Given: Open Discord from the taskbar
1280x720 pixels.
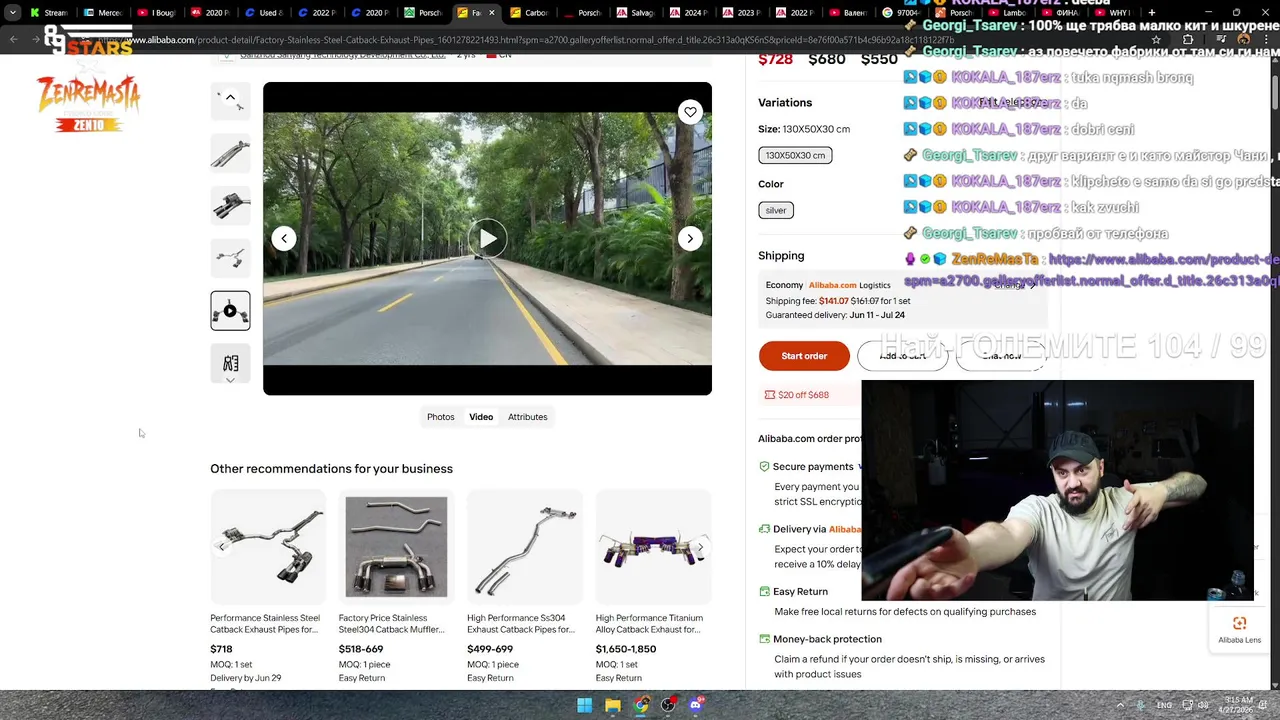Looking at the screenshot, I should point(696,705).
